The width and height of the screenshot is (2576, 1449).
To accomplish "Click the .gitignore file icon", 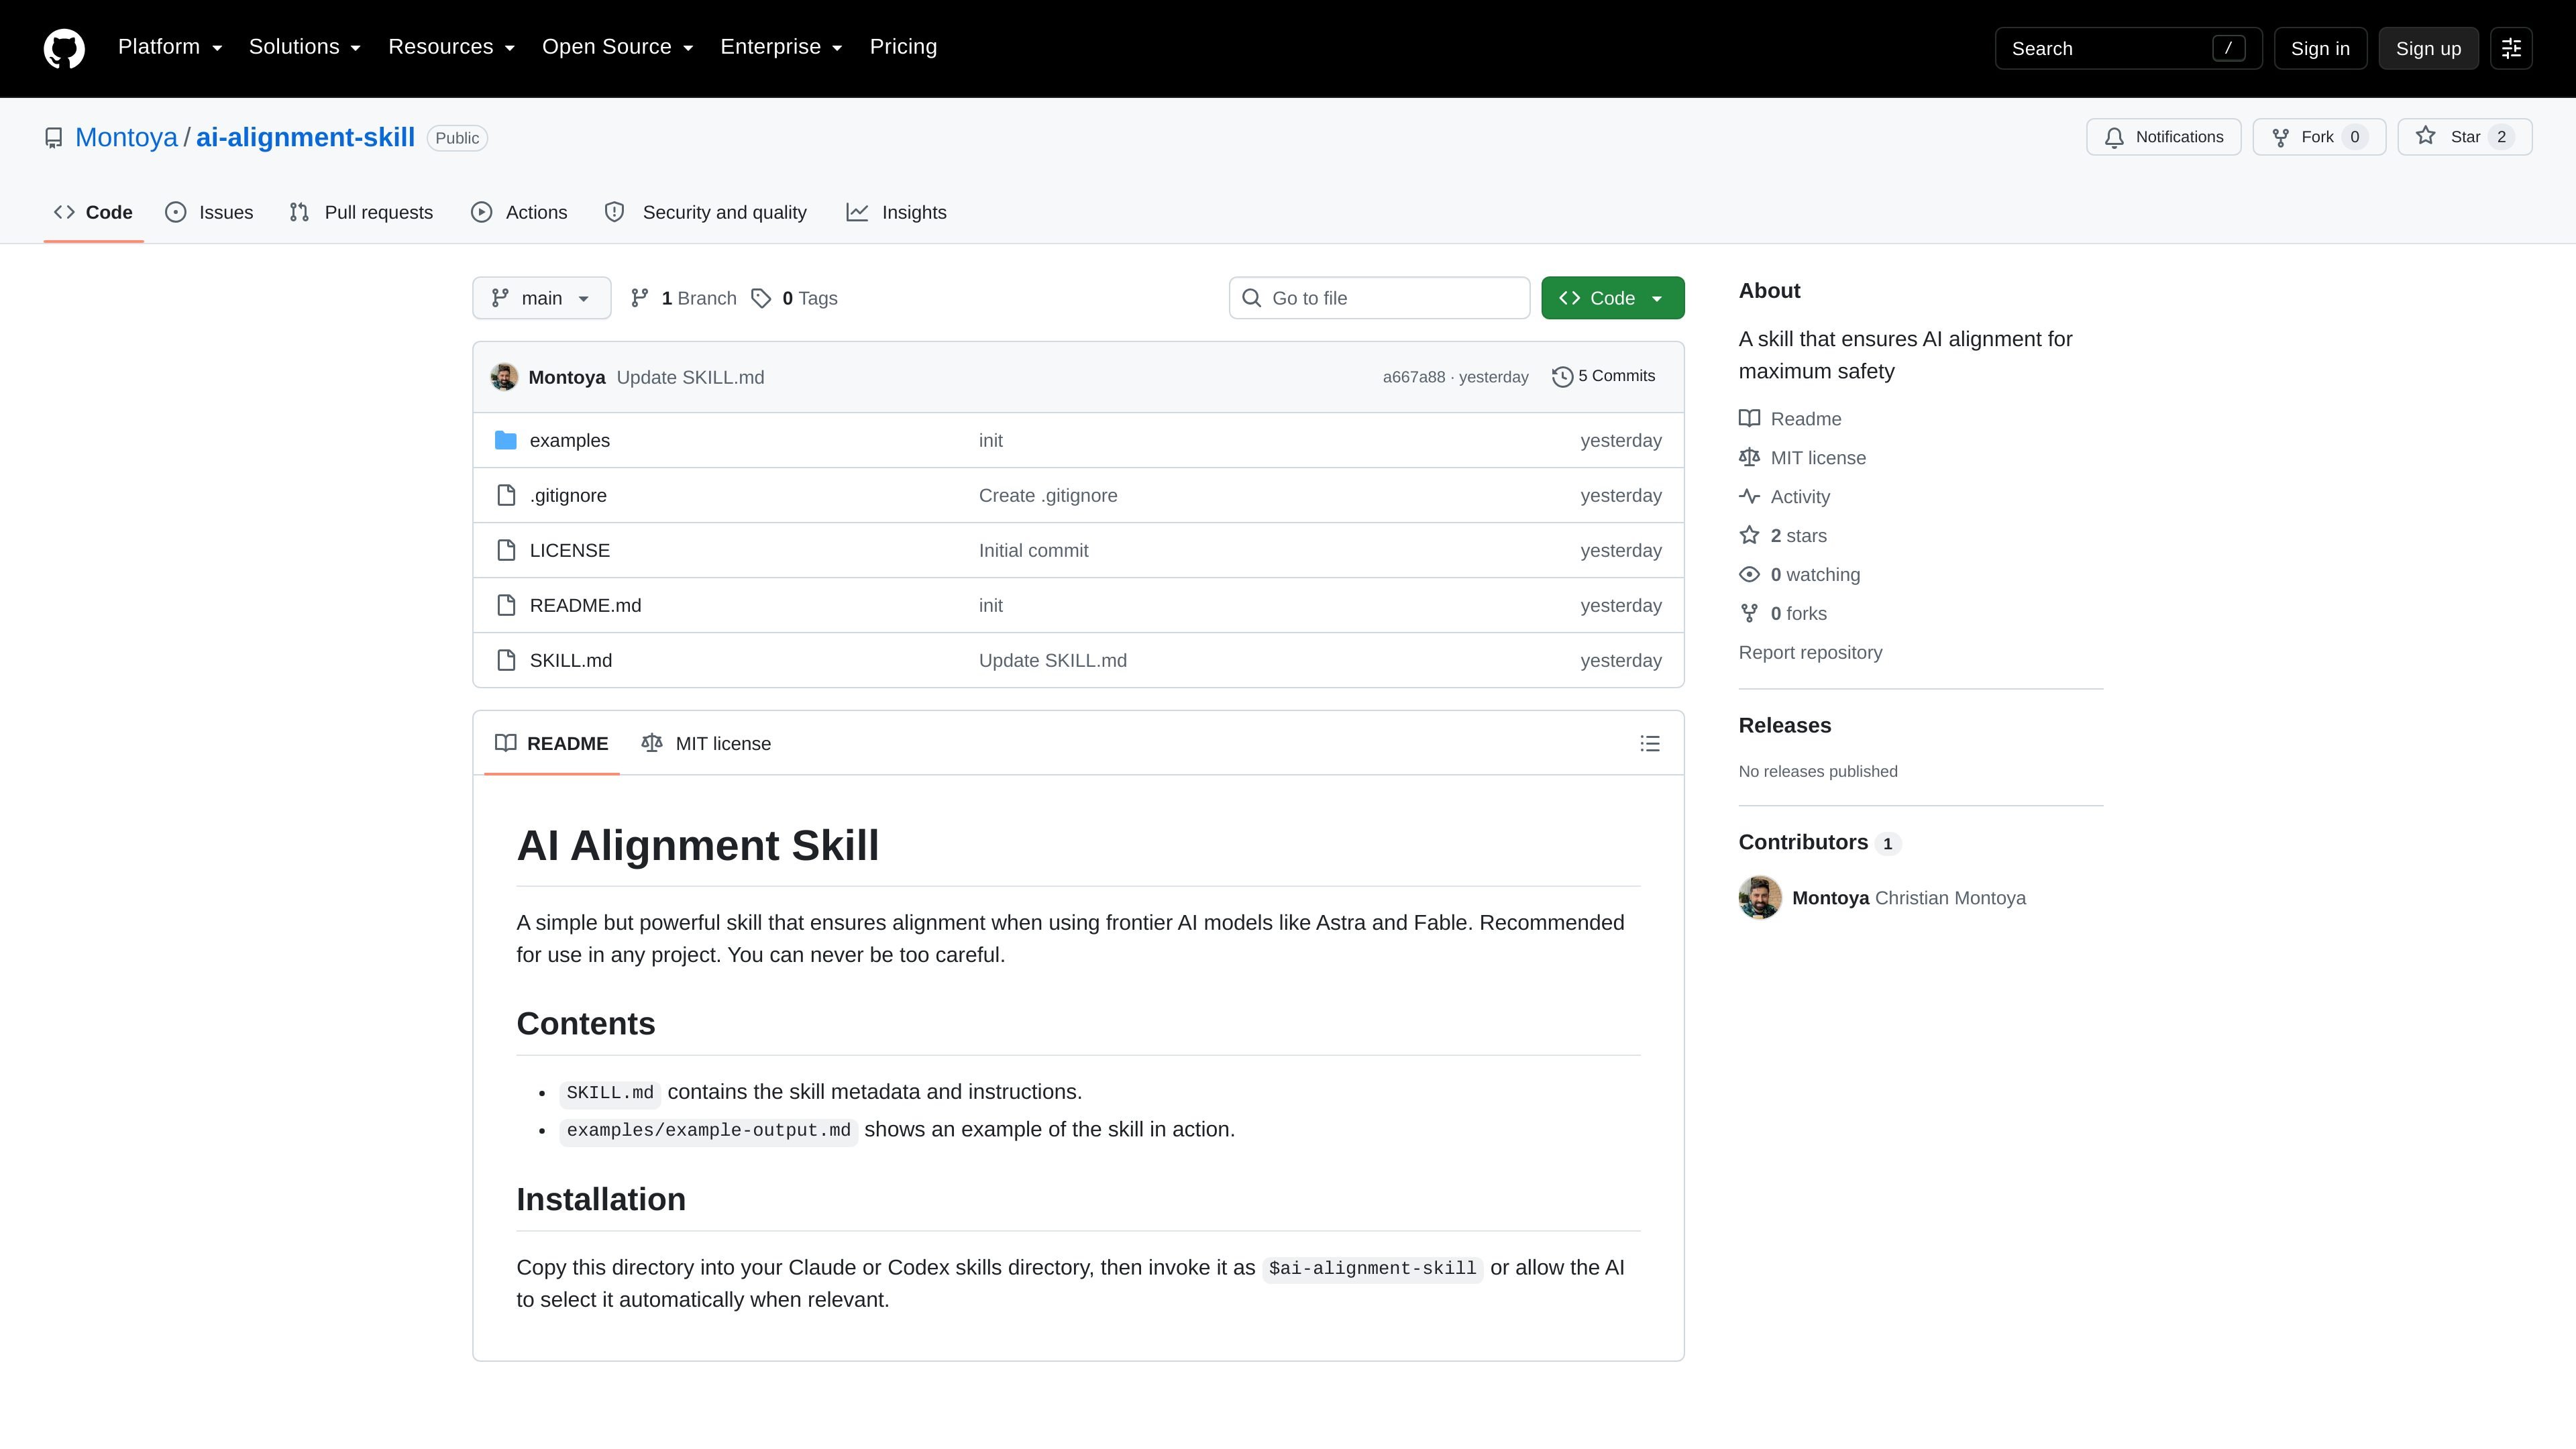I will pyautogui.click(x=506, y=495).
